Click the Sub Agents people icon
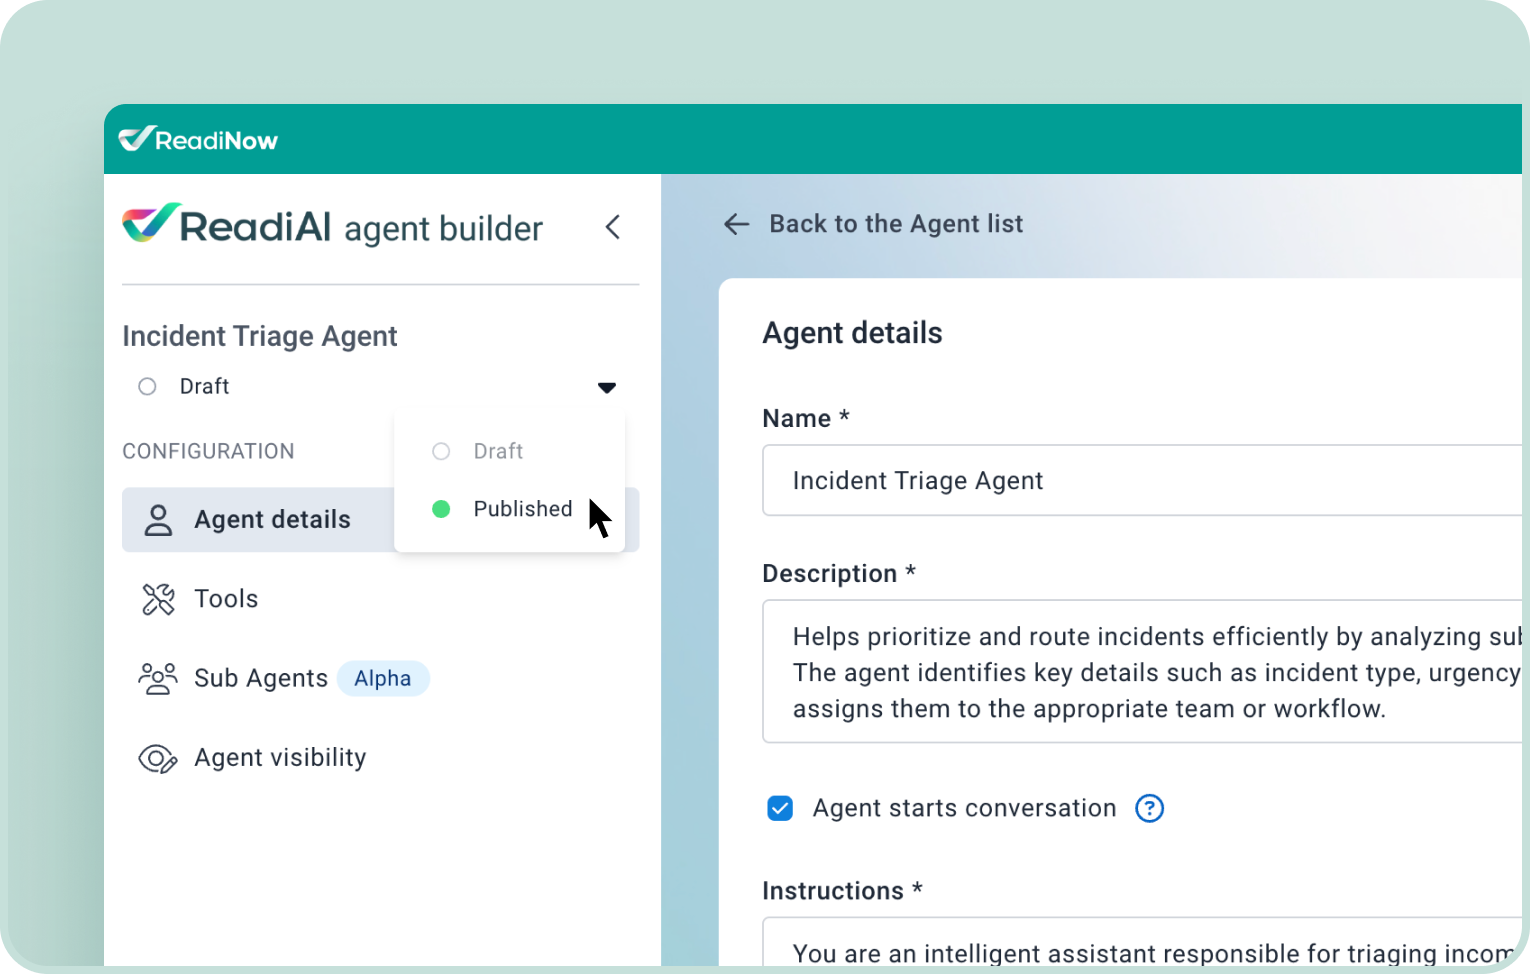 coord(158,678)
